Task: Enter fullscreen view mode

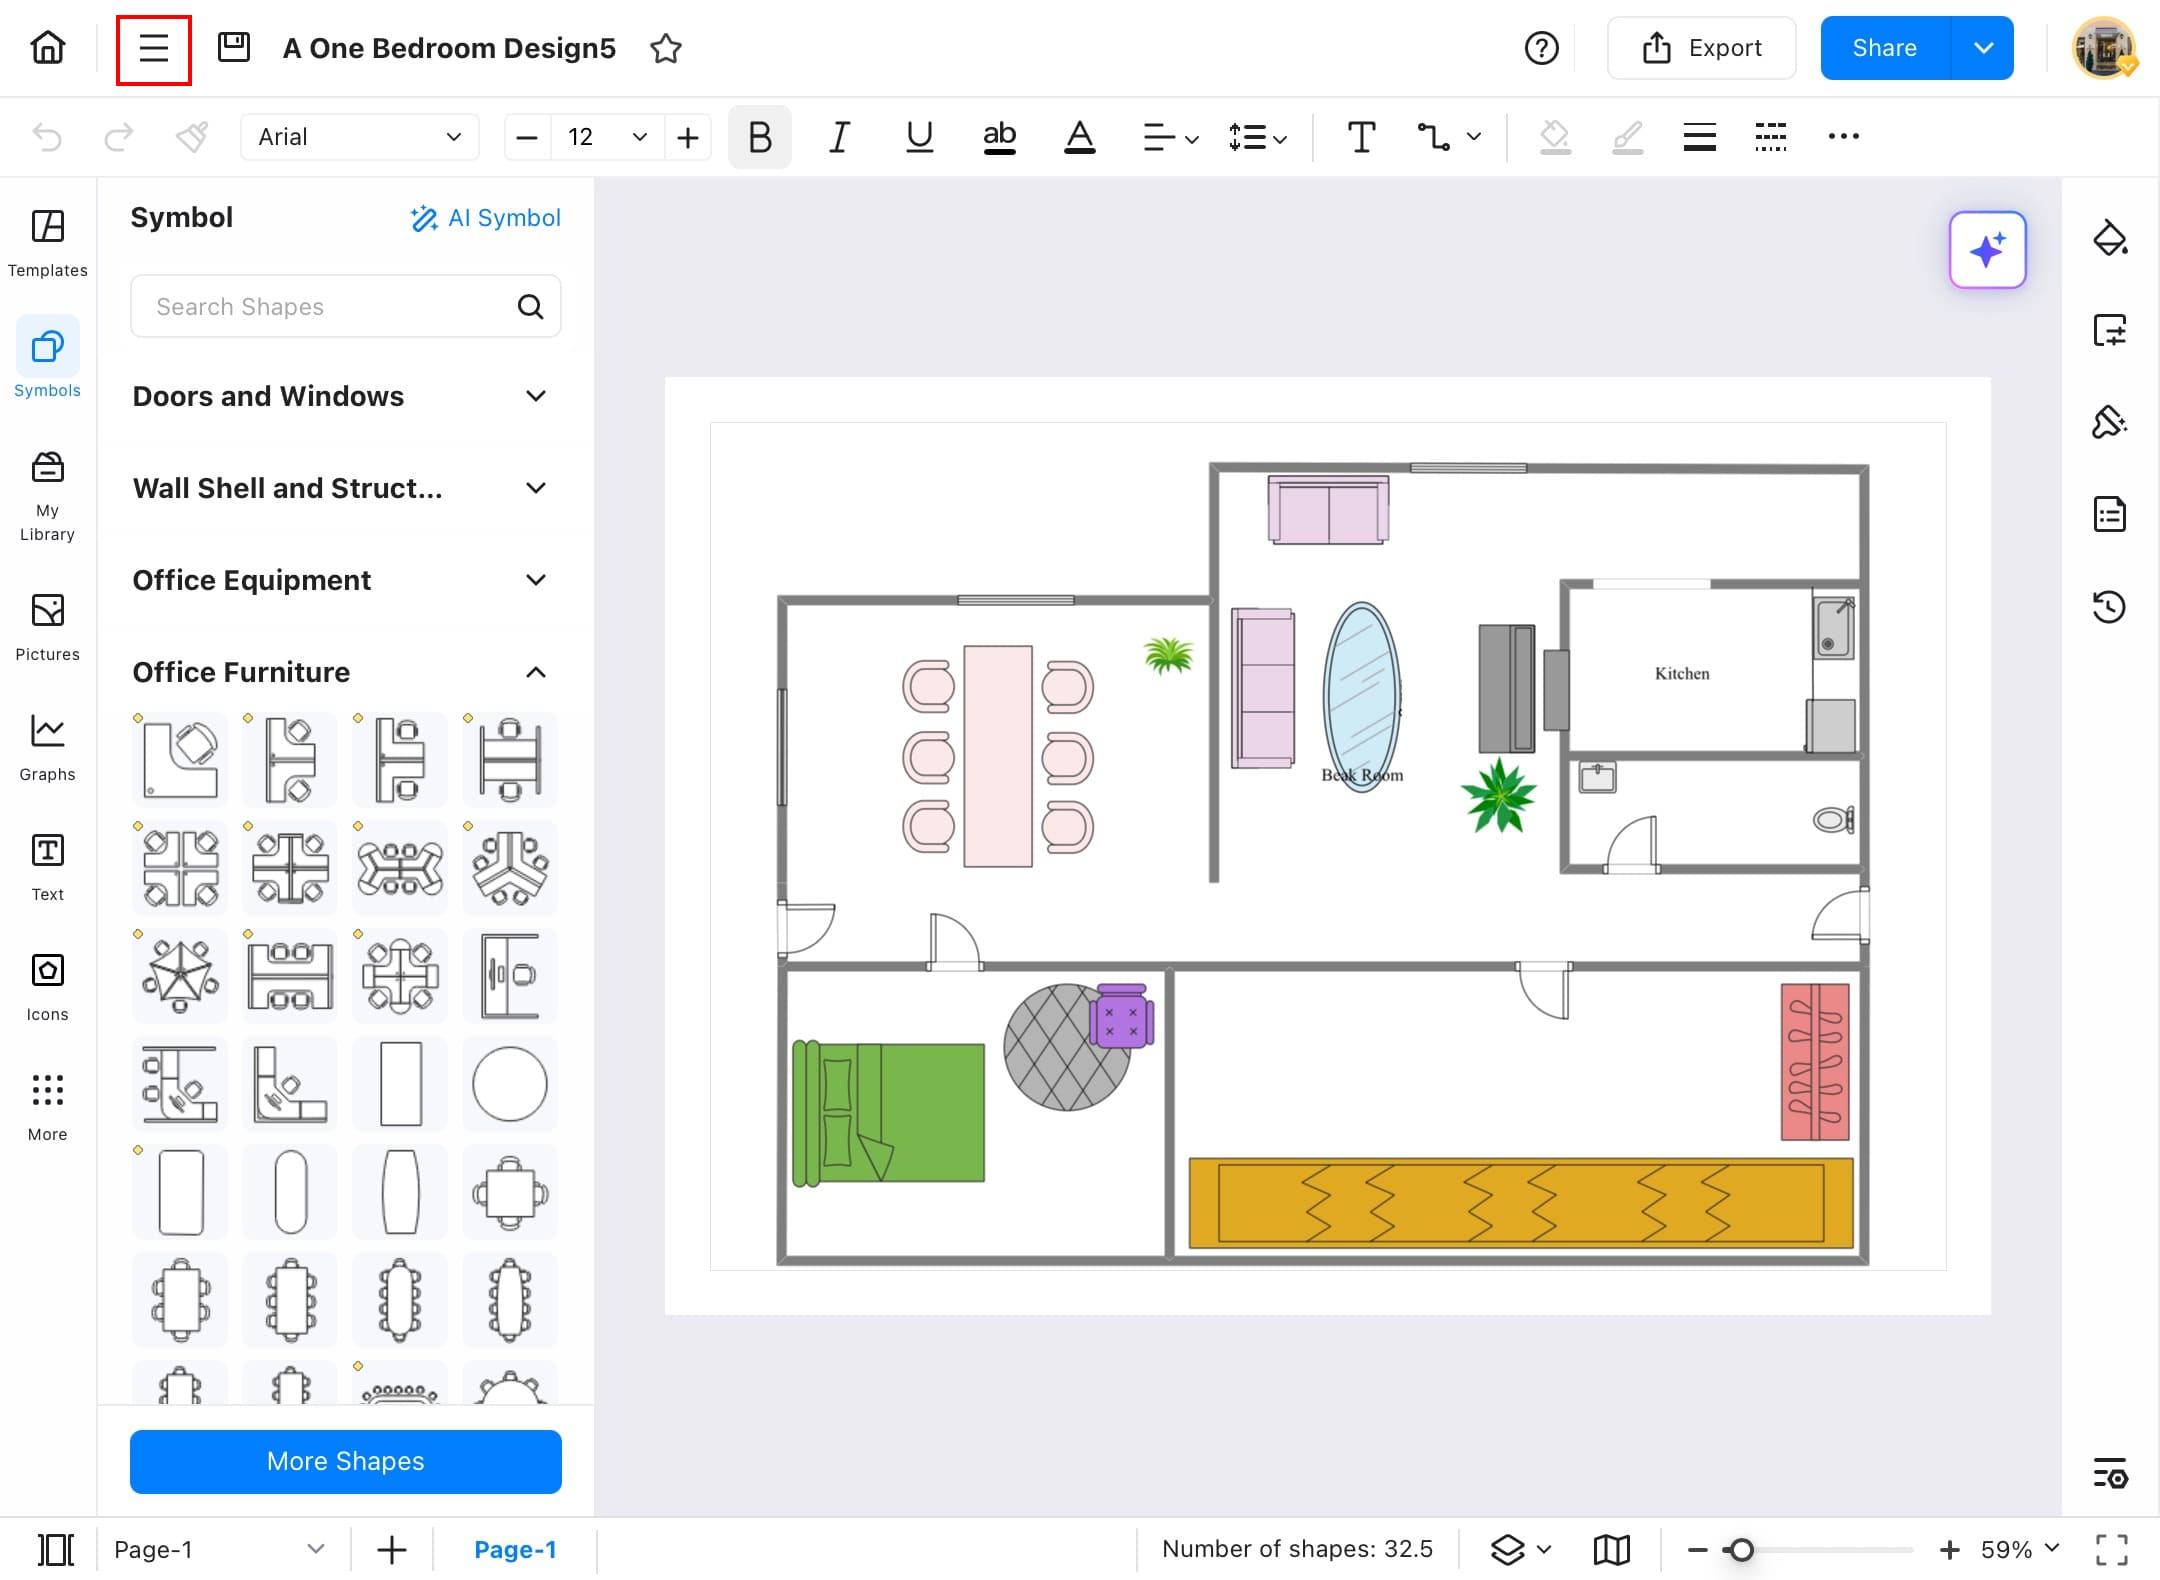Action: [x=2111, y=1549]
